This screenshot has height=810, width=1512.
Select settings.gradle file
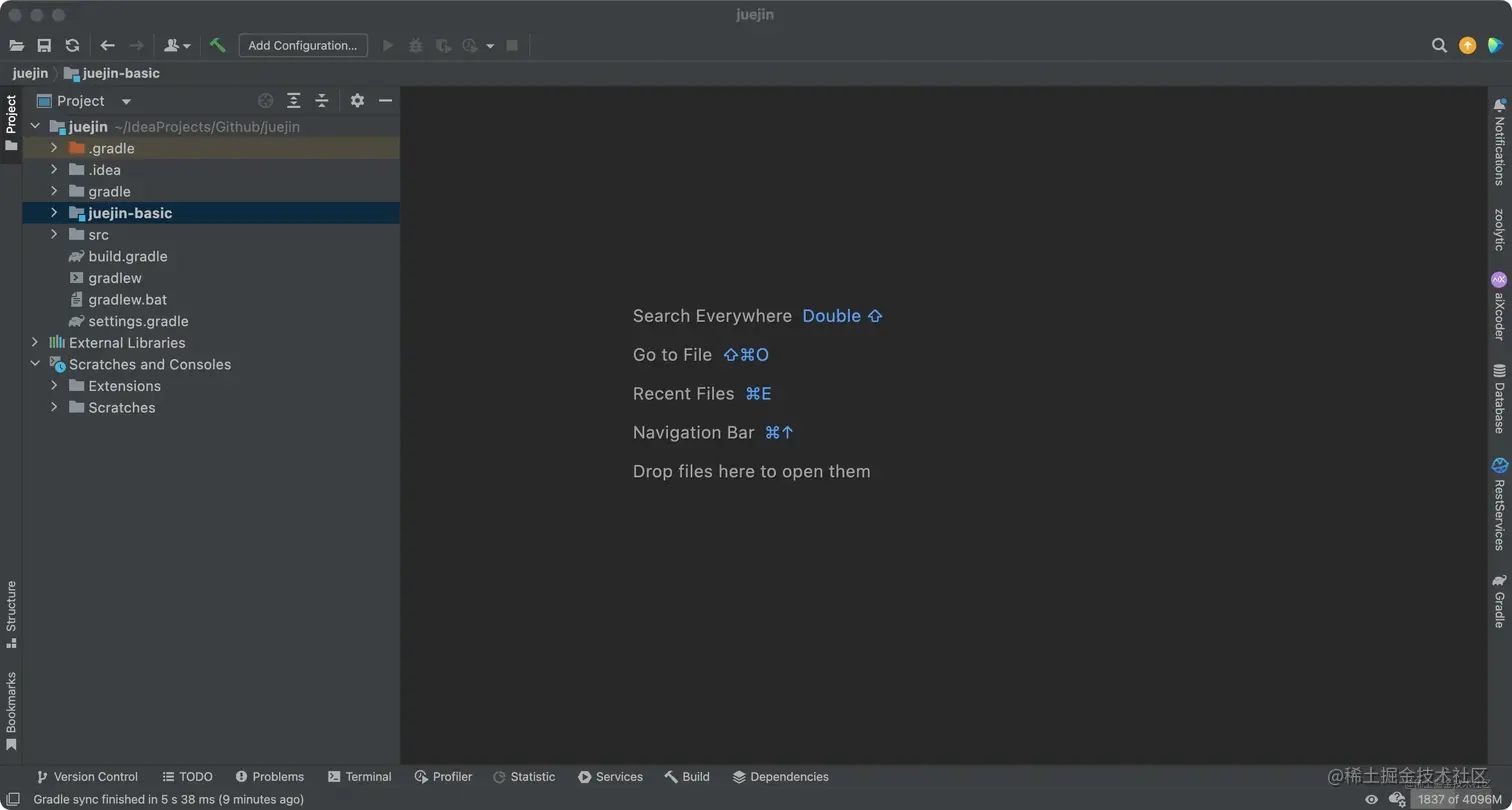(138, 321)
